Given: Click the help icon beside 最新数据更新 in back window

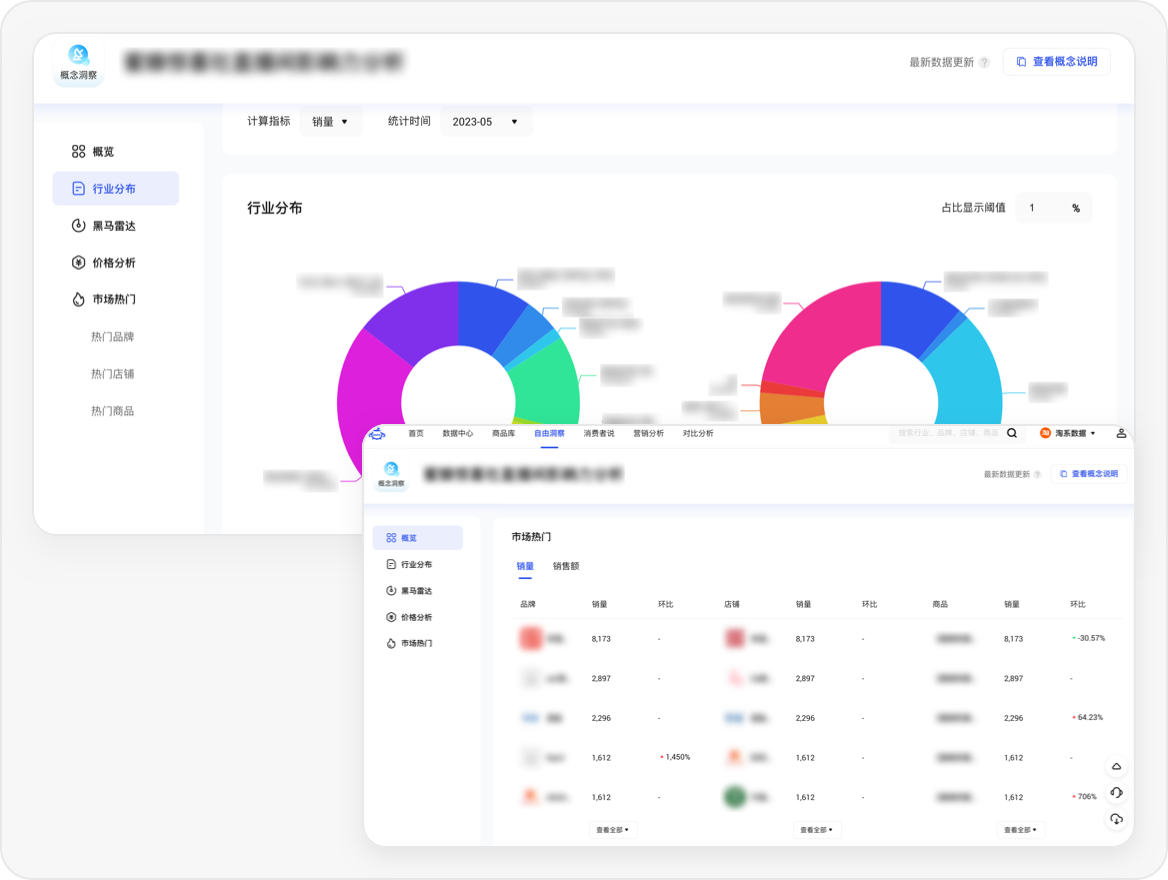Looking at the screenshot, I should coord(984,63).
